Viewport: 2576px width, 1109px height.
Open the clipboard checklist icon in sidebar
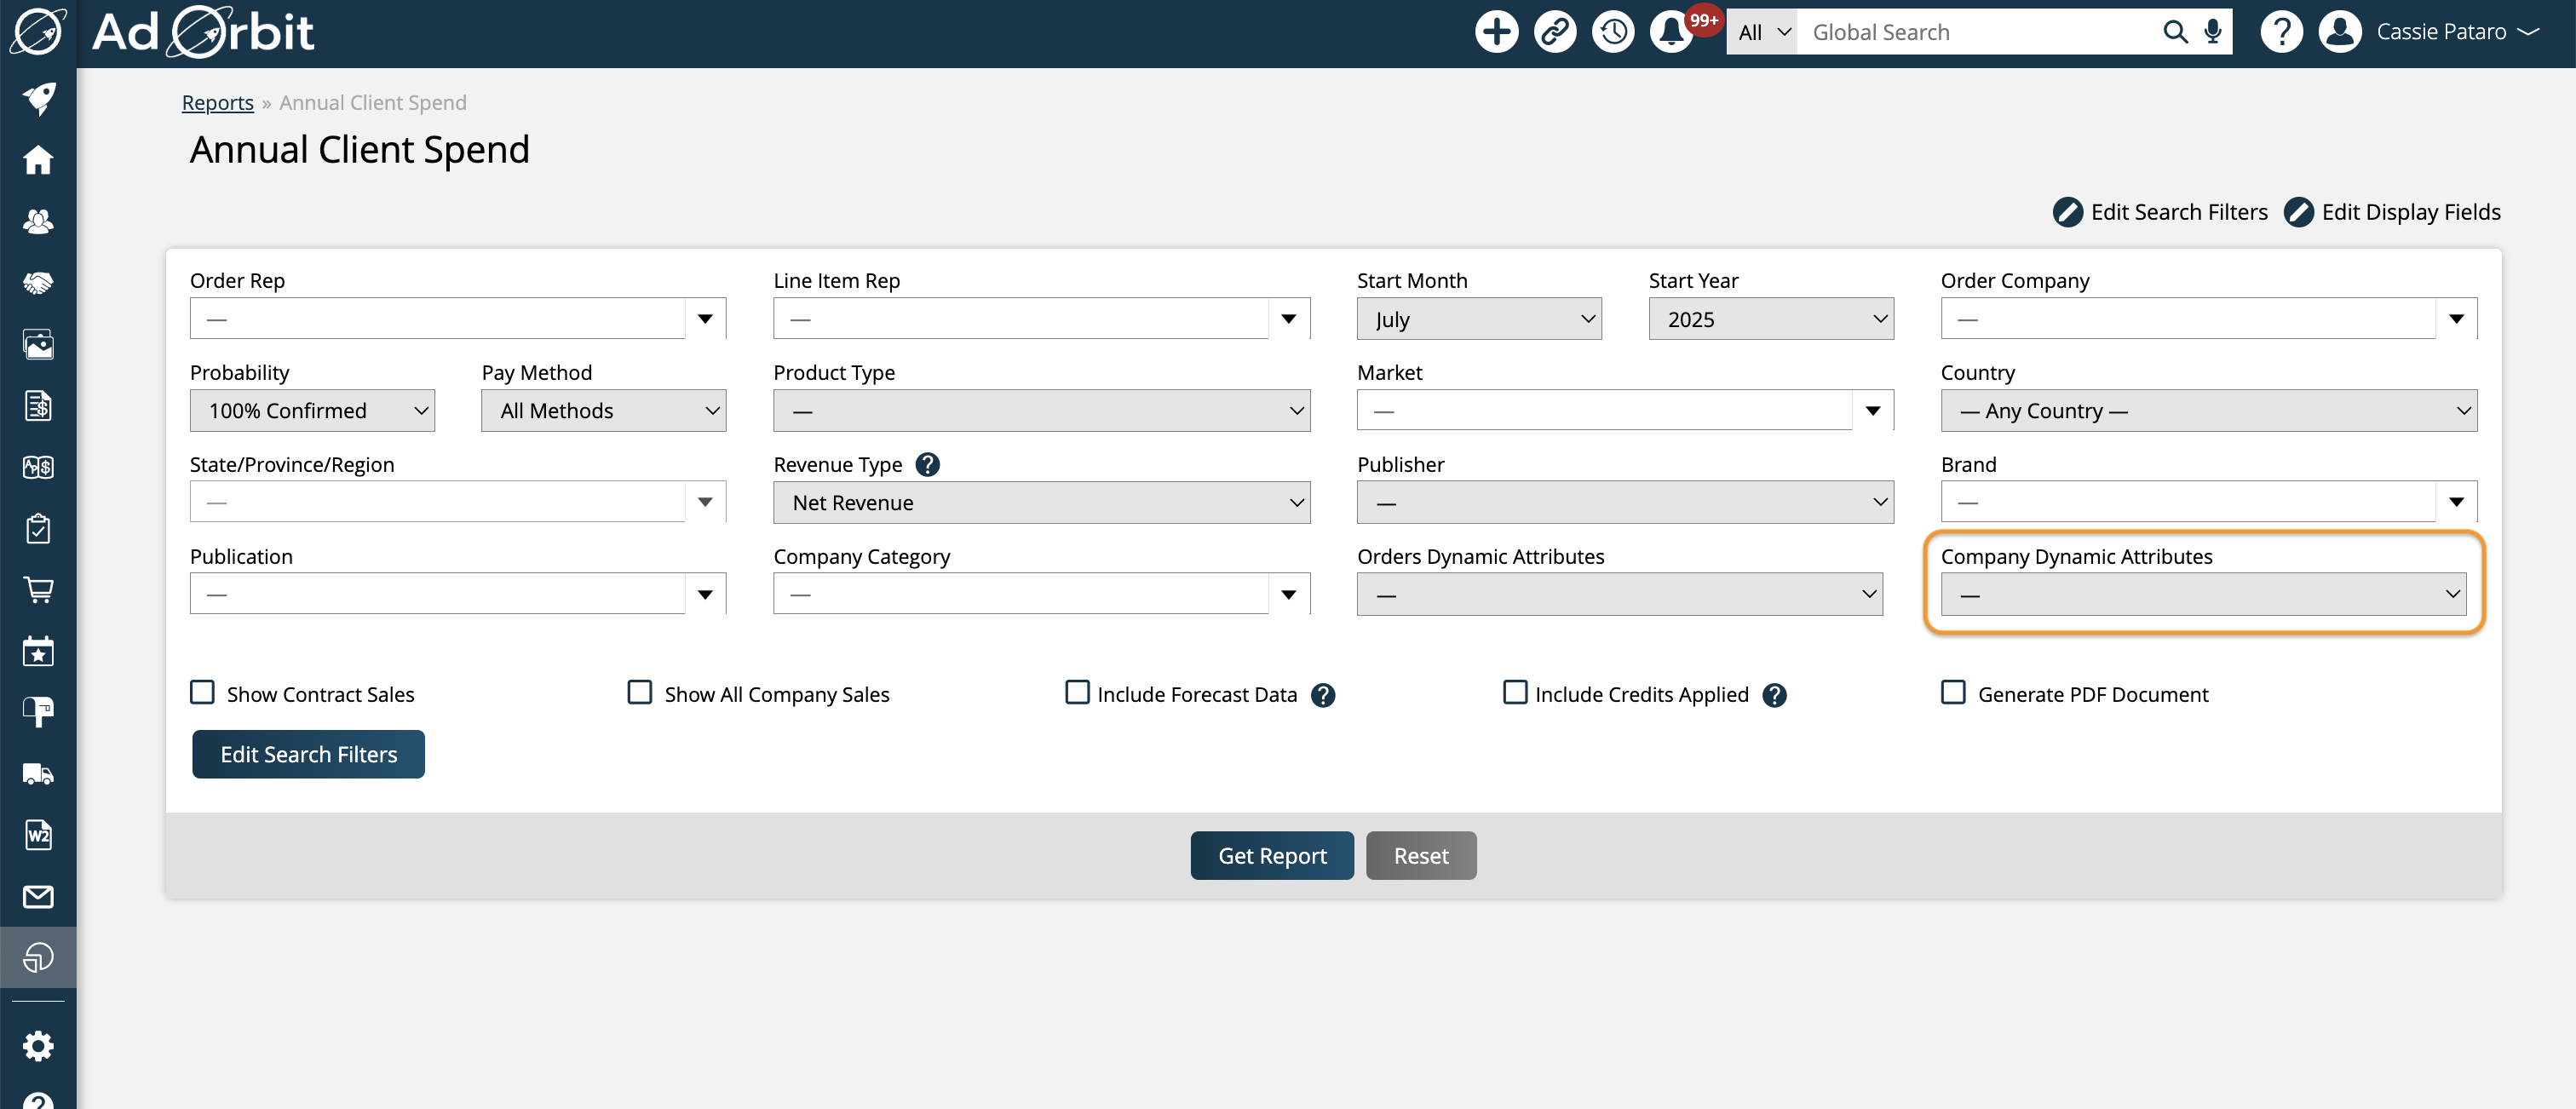(x=38, y=528)
